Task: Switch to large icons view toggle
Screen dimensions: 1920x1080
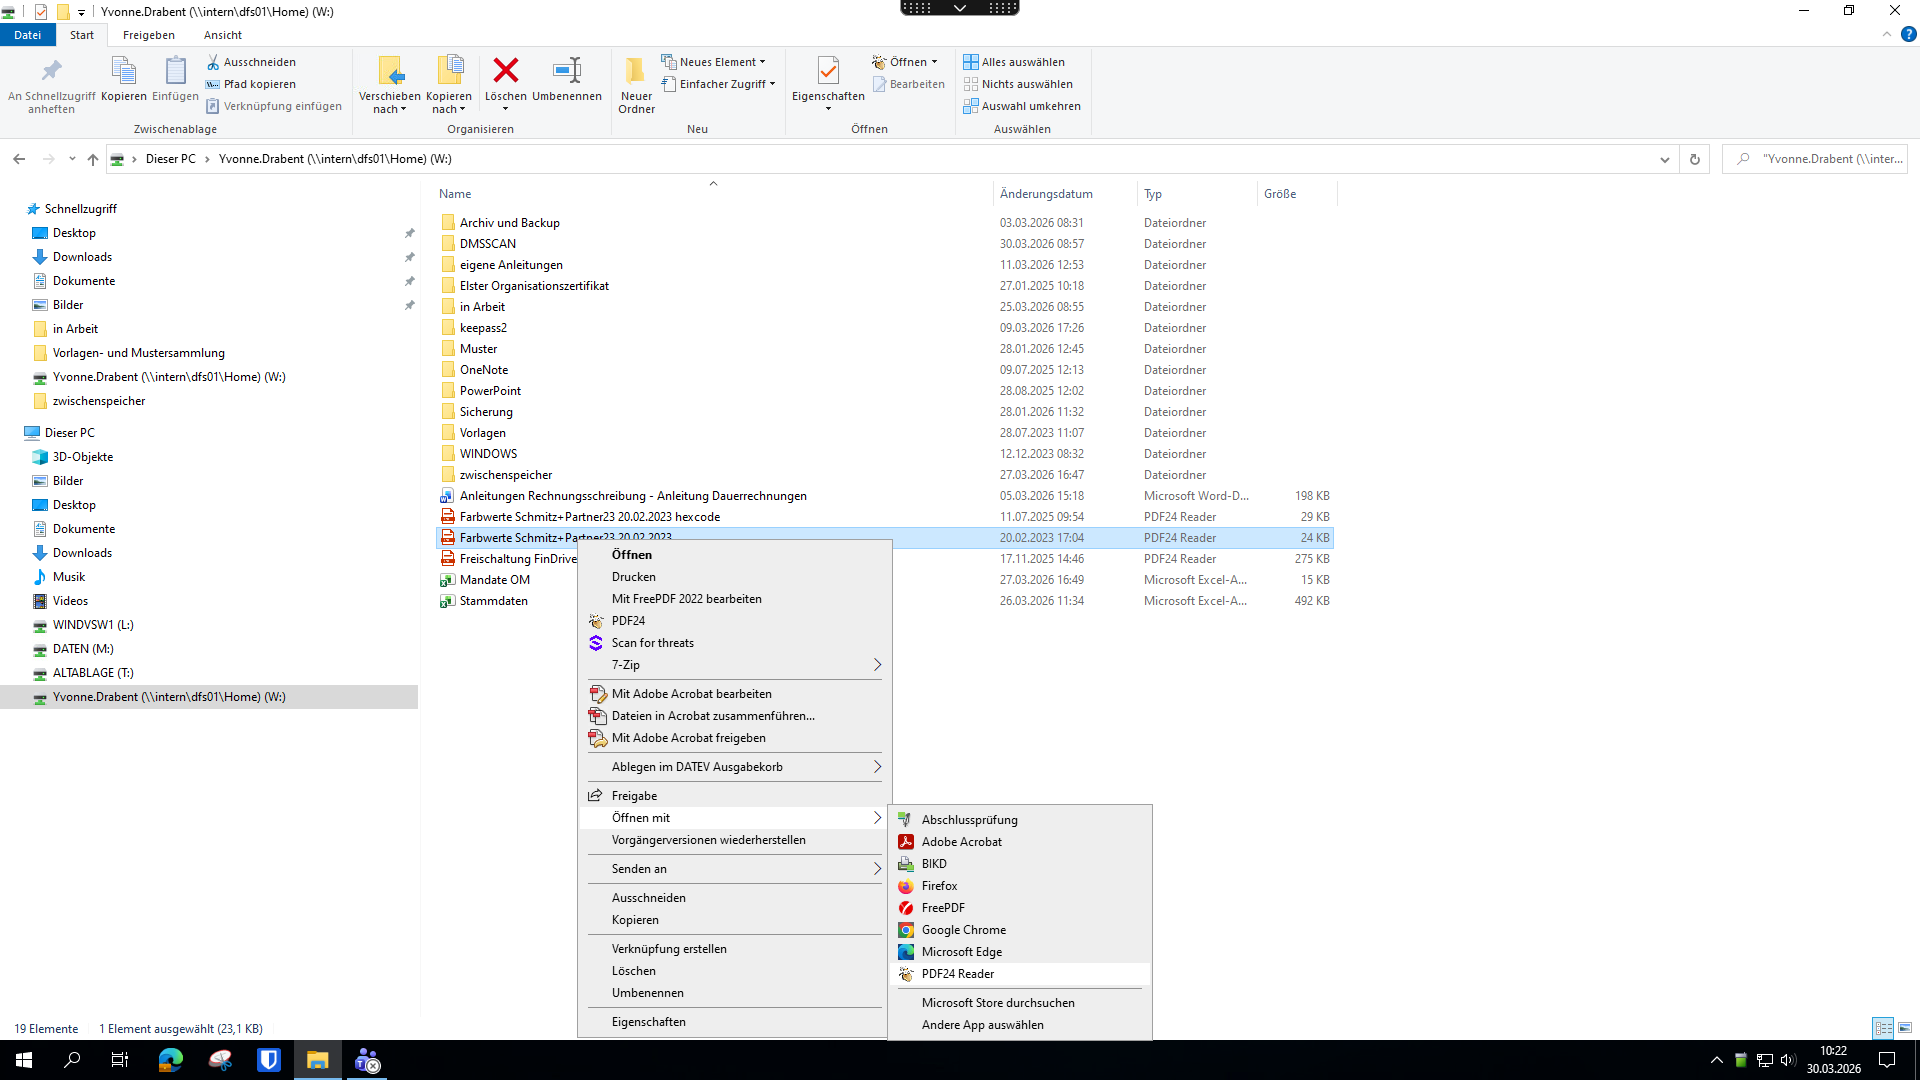Action: (x=1905, y=1028)
